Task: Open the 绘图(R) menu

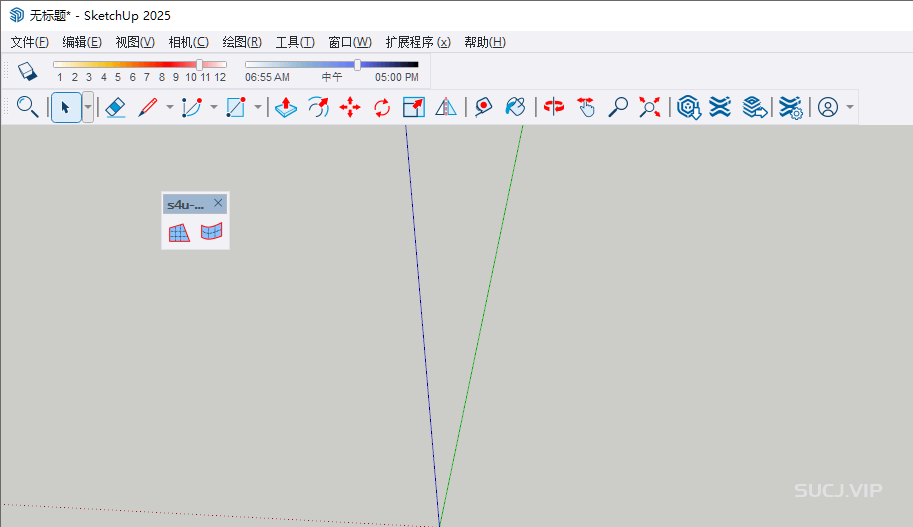Action: click(242, 42)
